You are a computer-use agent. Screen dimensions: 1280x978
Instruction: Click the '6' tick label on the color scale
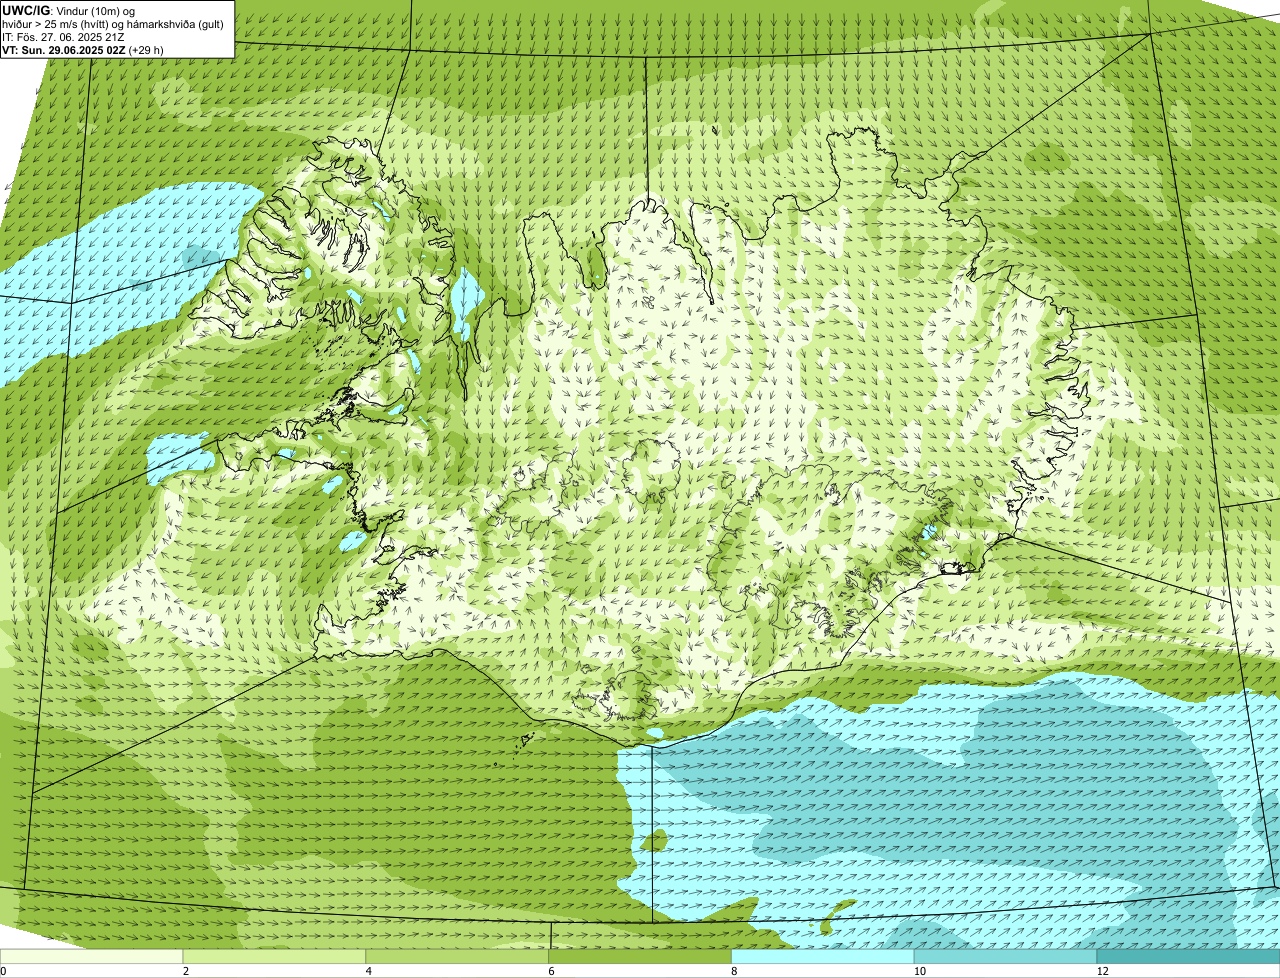pyautogui.click(x=552, y=972)
